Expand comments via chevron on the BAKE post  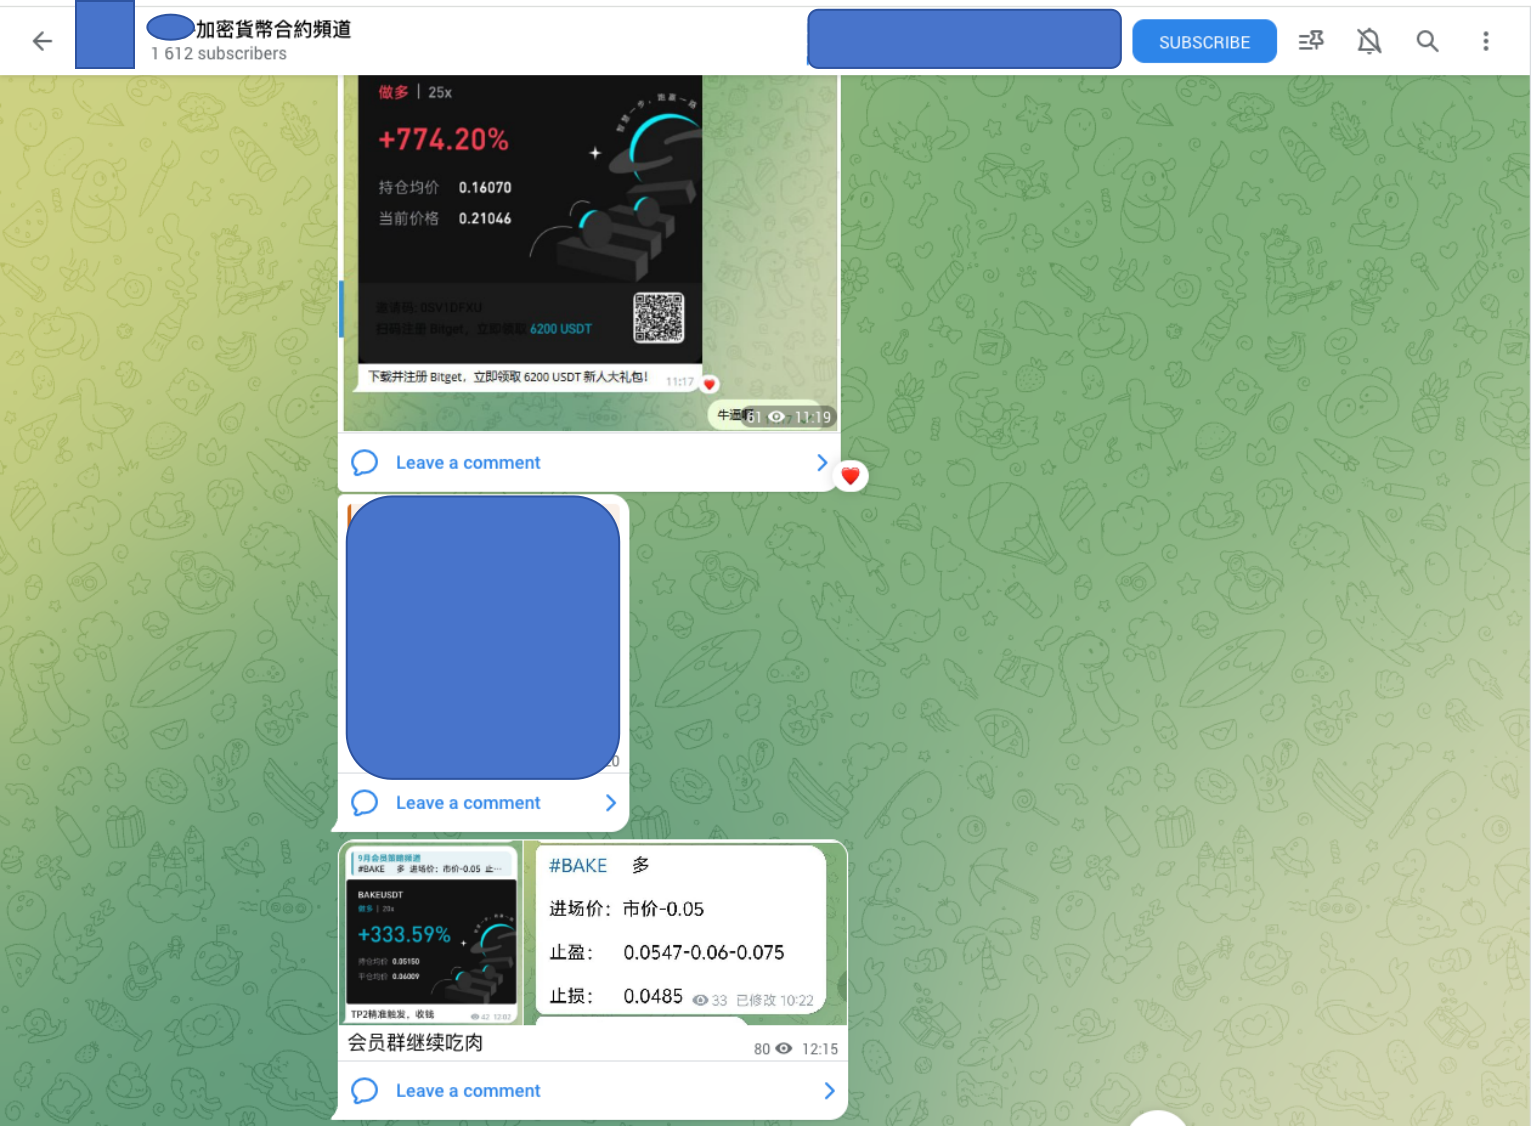tap(828, 1091)
